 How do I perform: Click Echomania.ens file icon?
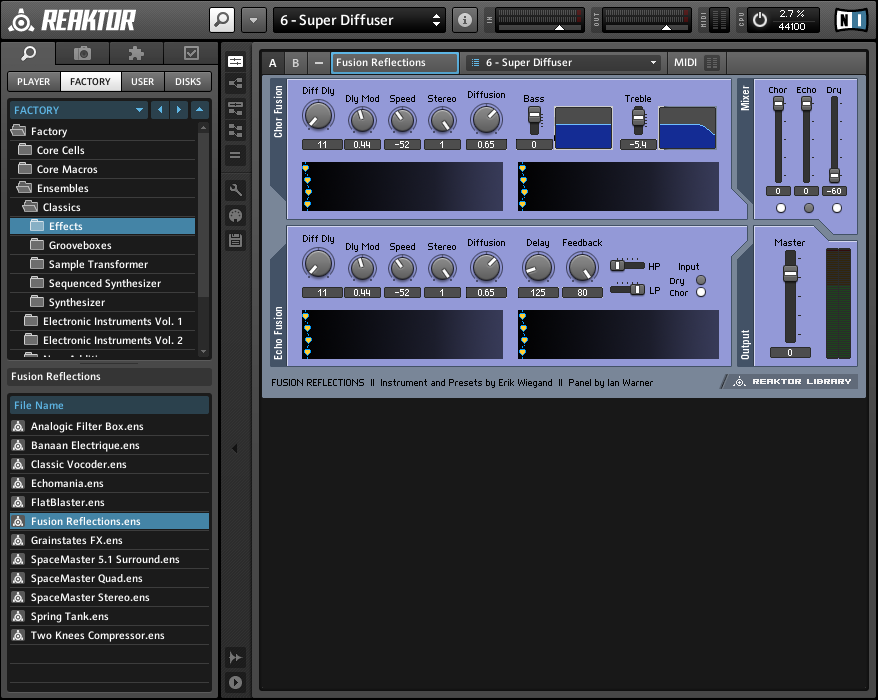pos(18,483)
